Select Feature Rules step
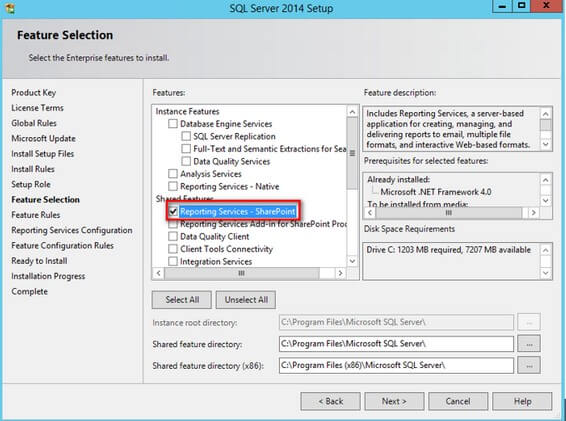Viewport: 566px width, 421px height. [35, 215]
